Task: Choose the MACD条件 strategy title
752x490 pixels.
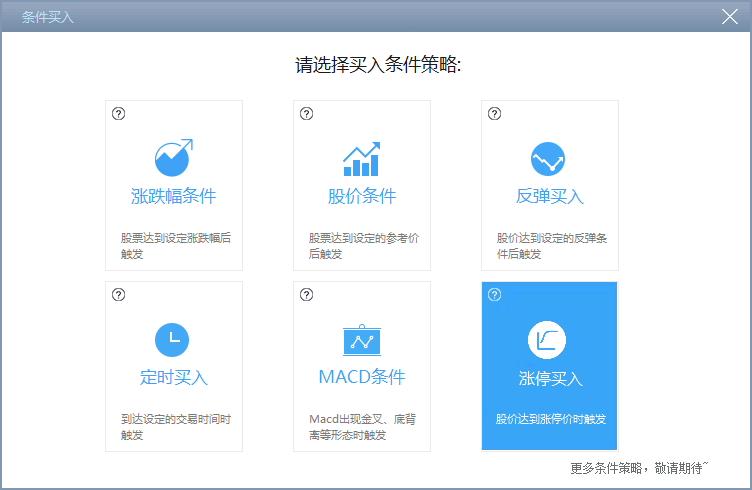Action: (x=362, y=377)
